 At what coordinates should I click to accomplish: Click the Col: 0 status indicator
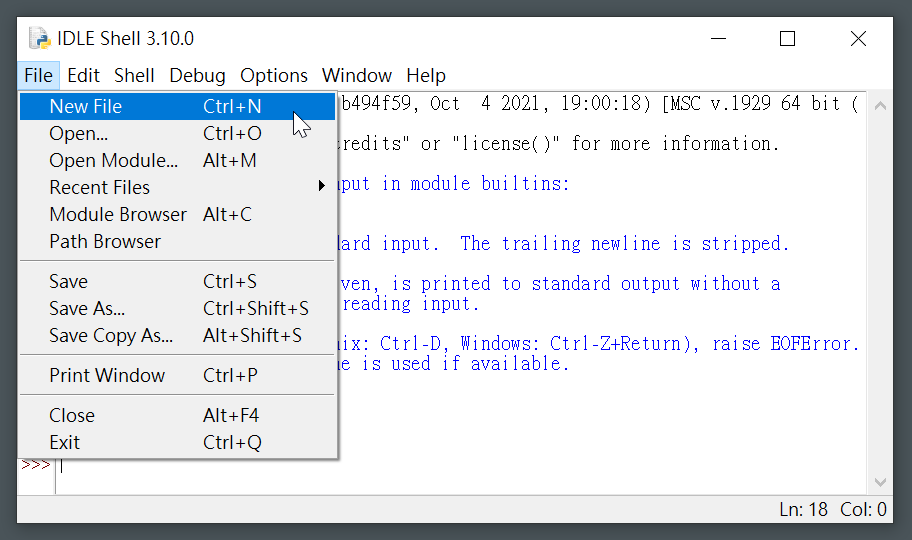pyautogui.click(x=863, y=510)
